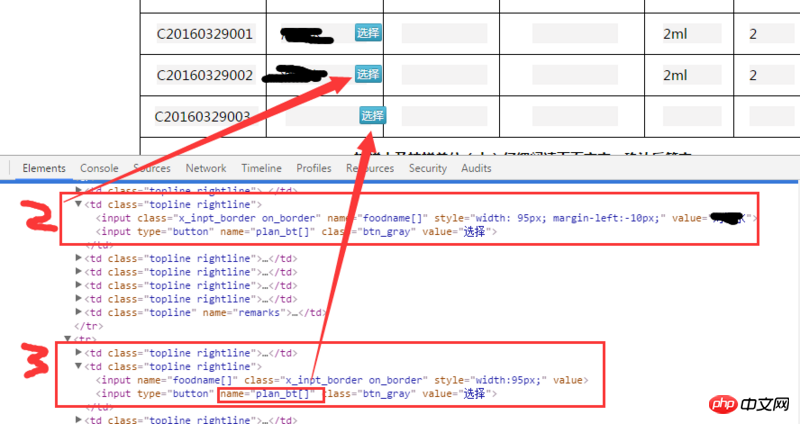Expand the td with name="remarks"

[79, 312]
